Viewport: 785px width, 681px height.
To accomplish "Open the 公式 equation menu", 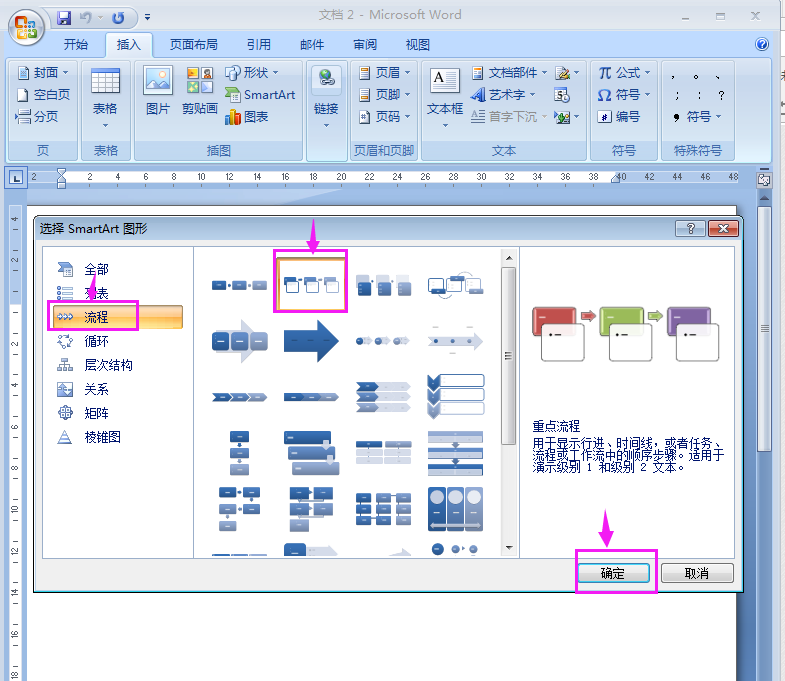I will tap(624, 73).
